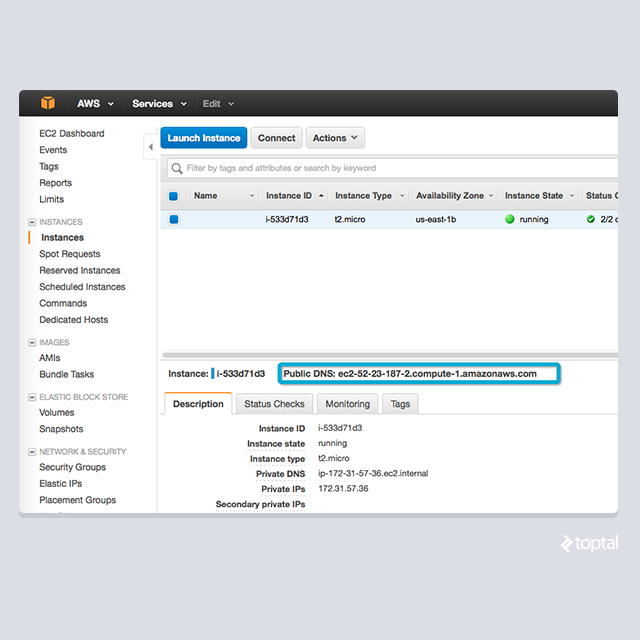The image size is (640, 640).
Task: Collapse the sidebar with the left arrow handle
Action: [x=151, y=147]
